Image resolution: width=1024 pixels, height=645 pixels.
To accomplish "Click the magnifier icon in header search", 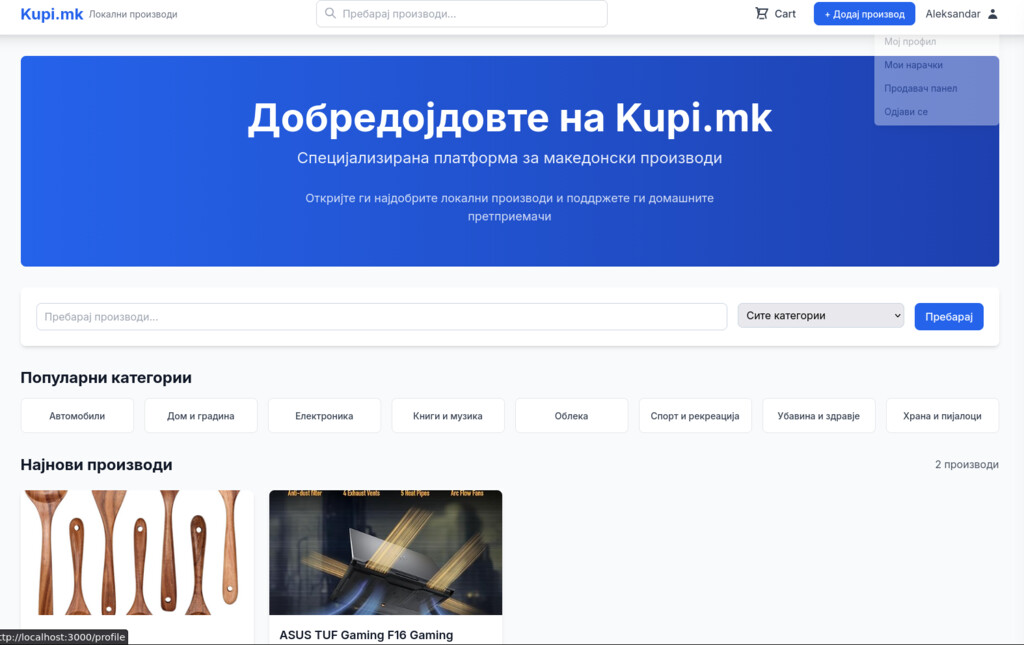I will (x=330, y=14).
